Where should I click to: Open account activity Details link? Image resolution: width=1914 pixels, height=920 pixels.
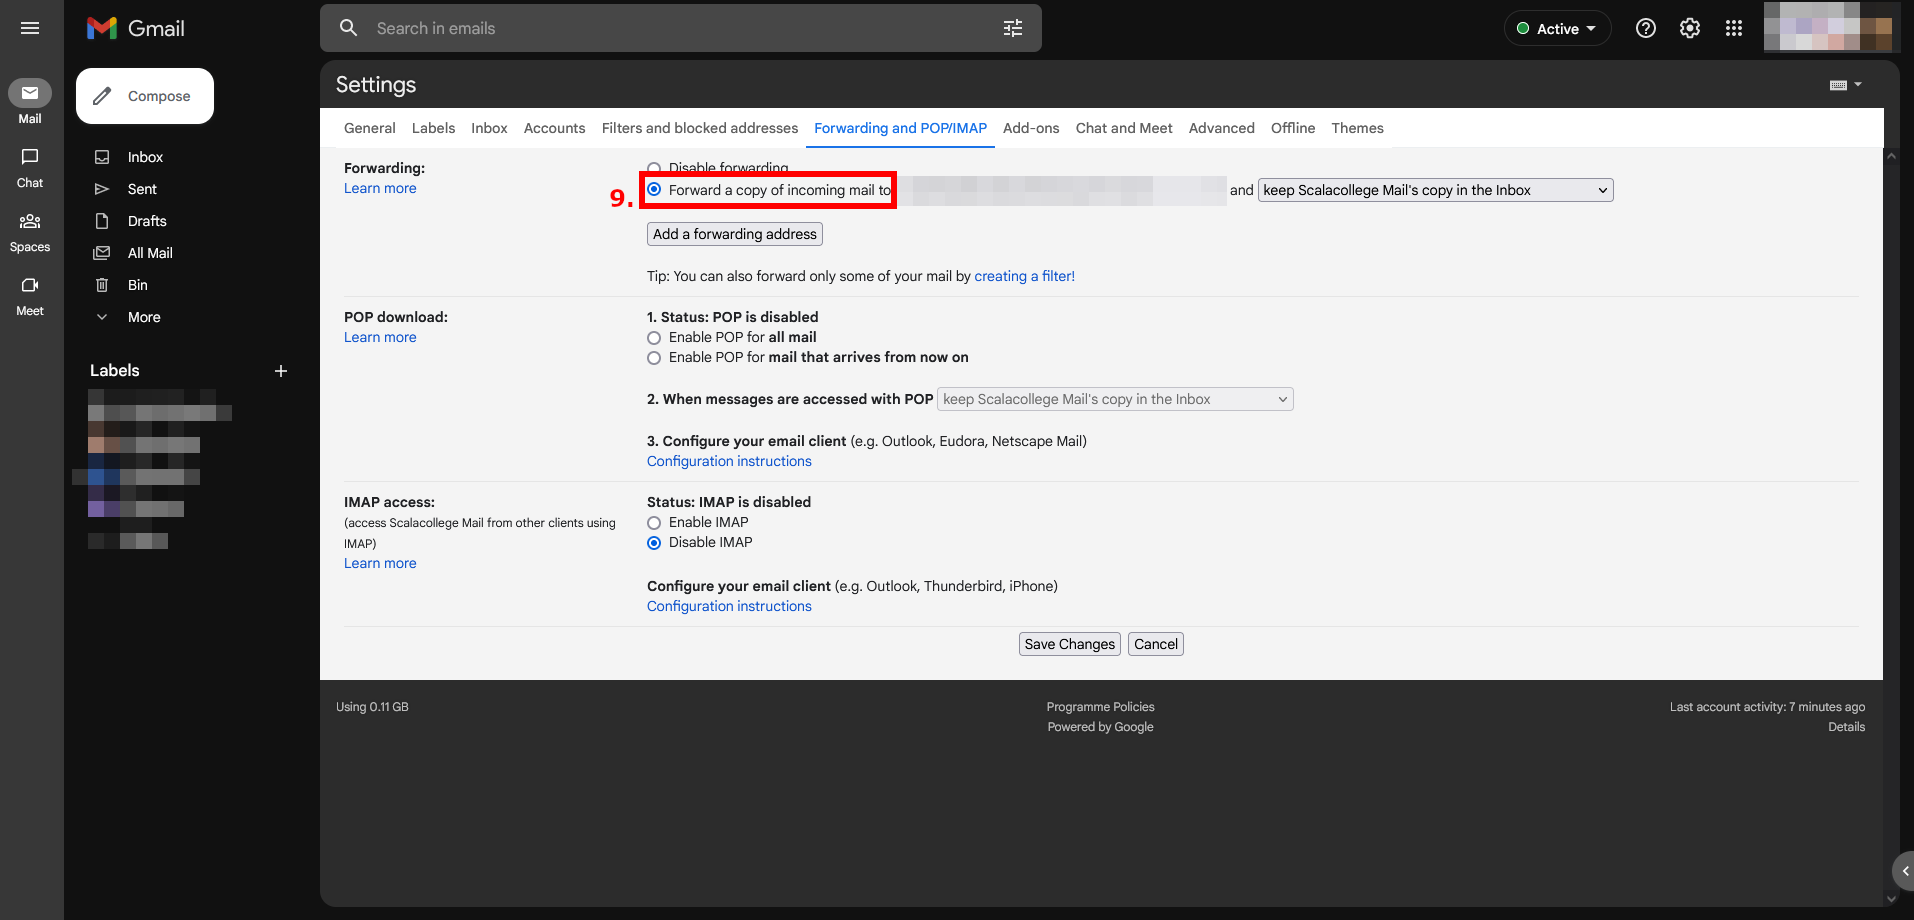pyautogui.click(x=1846, y=727)
